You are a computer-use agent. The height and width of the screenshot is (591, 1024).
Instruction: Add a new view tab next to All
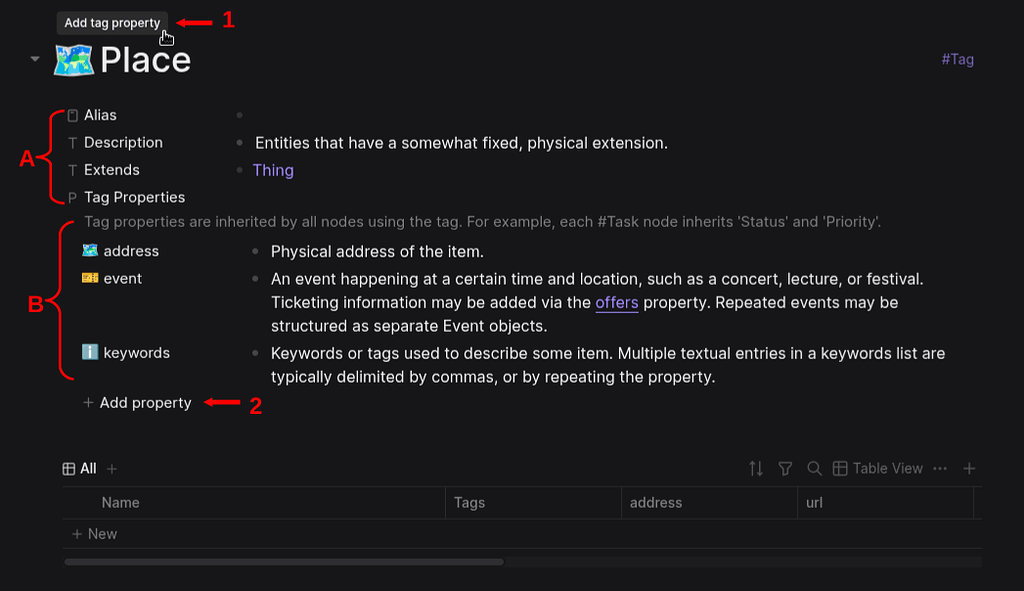pos(112,469)
